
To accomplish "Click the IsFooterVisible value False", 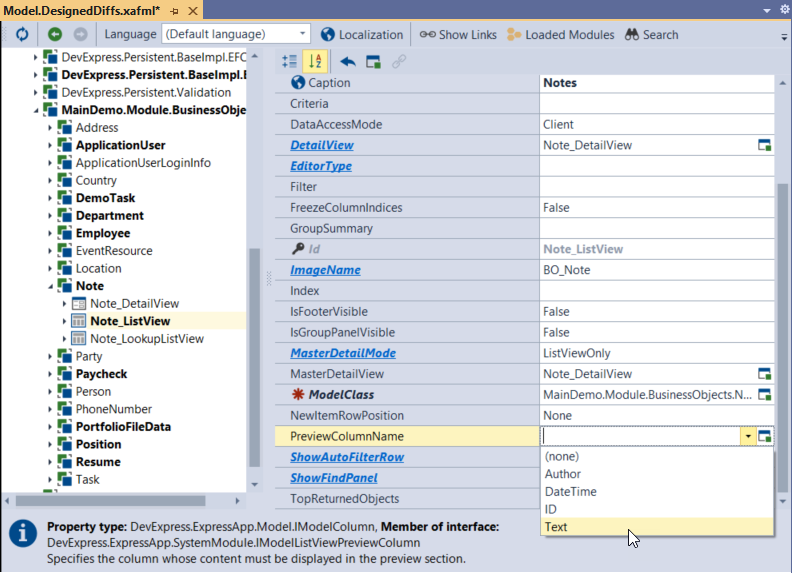I will click(x=656, y=312).
